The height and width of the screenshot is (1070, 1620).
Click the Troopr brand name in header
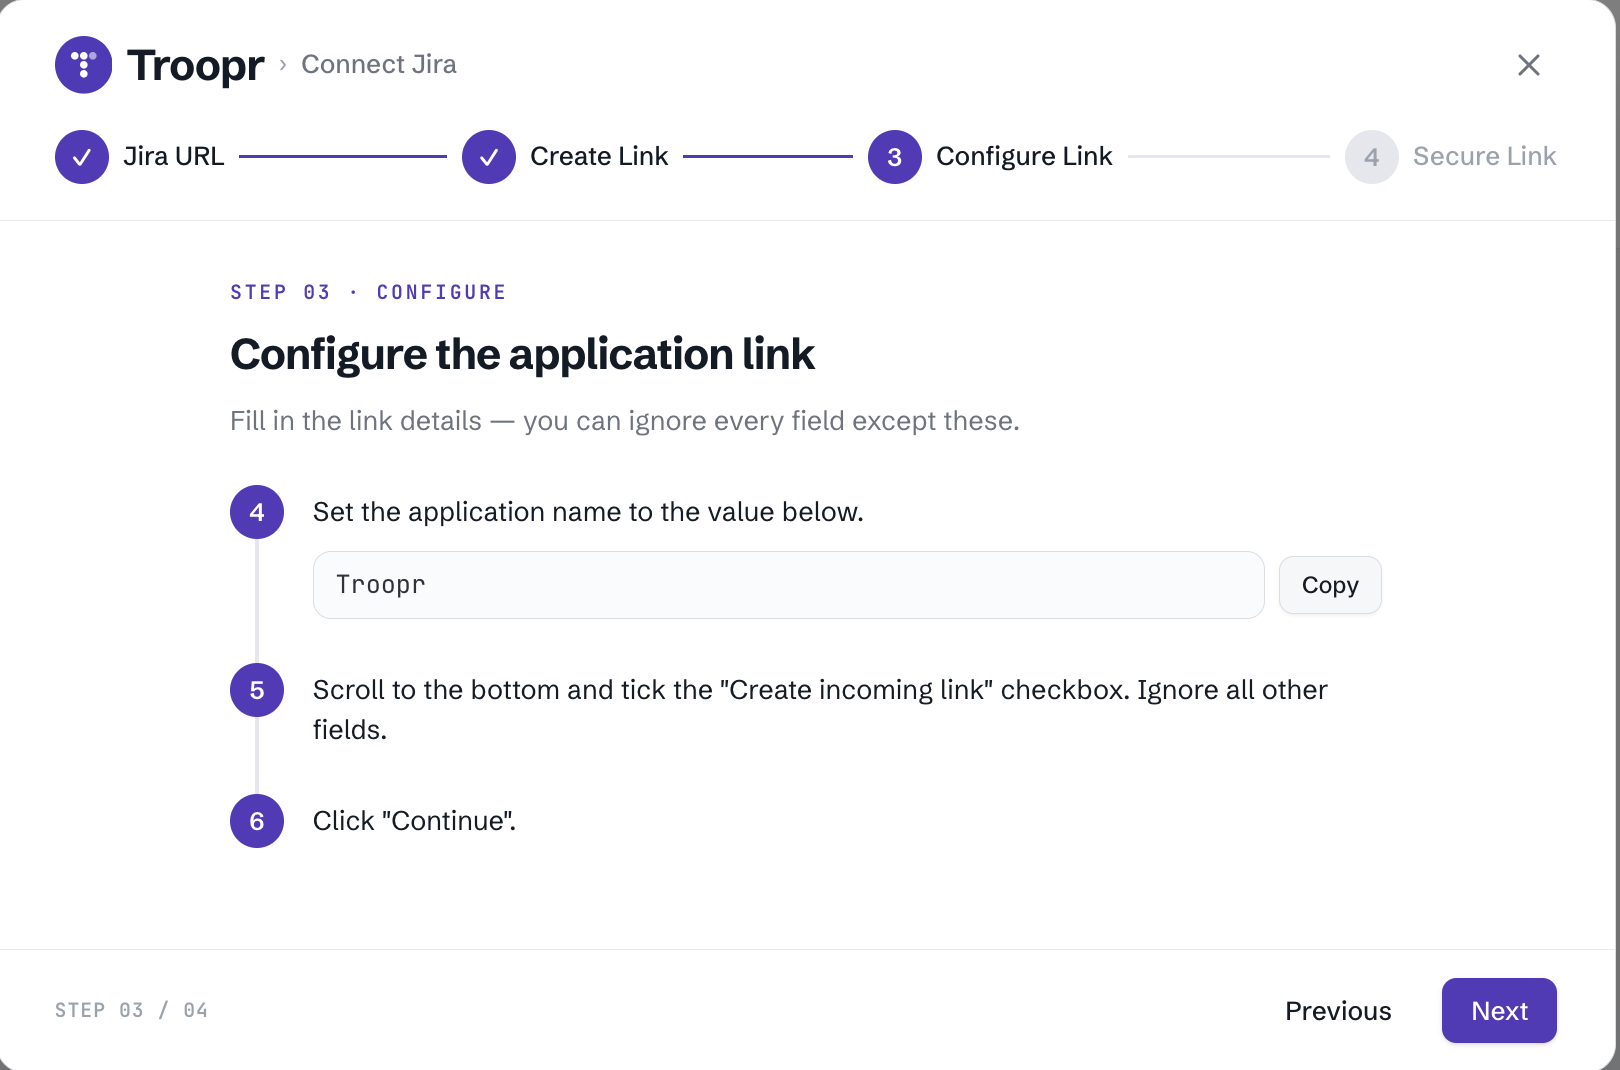(196, 65)
